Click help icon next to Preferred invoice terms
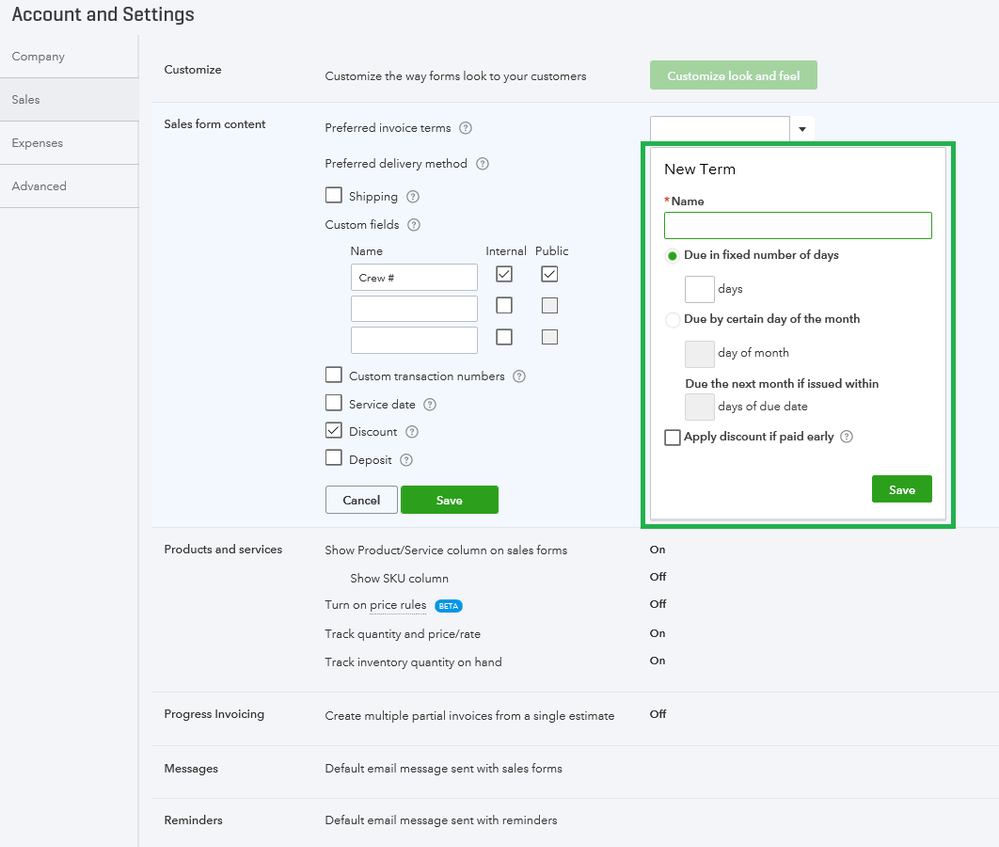The image size is (999, 847). point(465,129)
